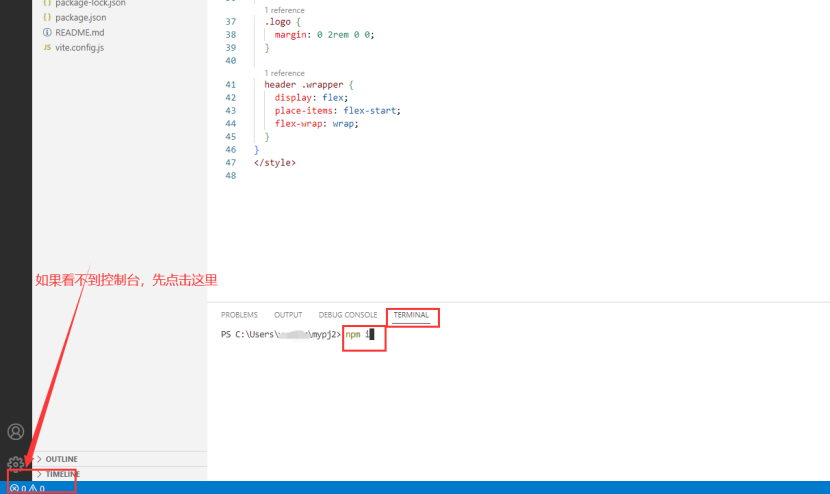830x494 pixels.
Task: Click the closing </style> tag
Action: (x=275, y=163)
